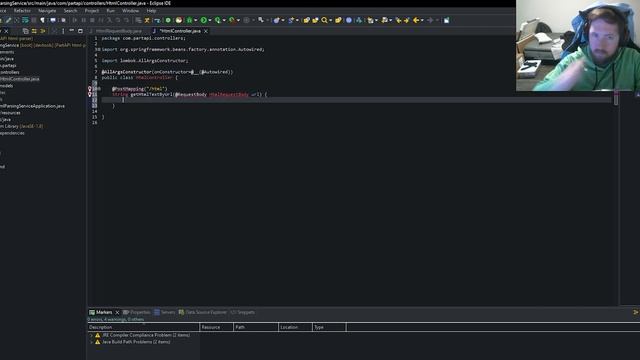Viewport: 640px width, 360px height.
Task: Click the Back navigation yellow arrow
Action: [416, 20]
